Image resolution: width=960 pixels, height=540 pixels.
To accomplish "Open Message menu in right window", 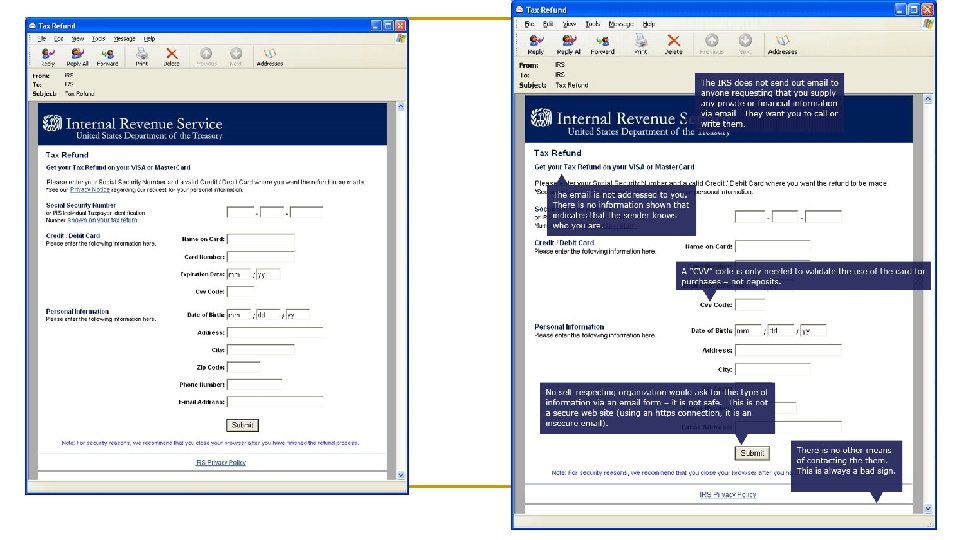I will tap(621, 24).
